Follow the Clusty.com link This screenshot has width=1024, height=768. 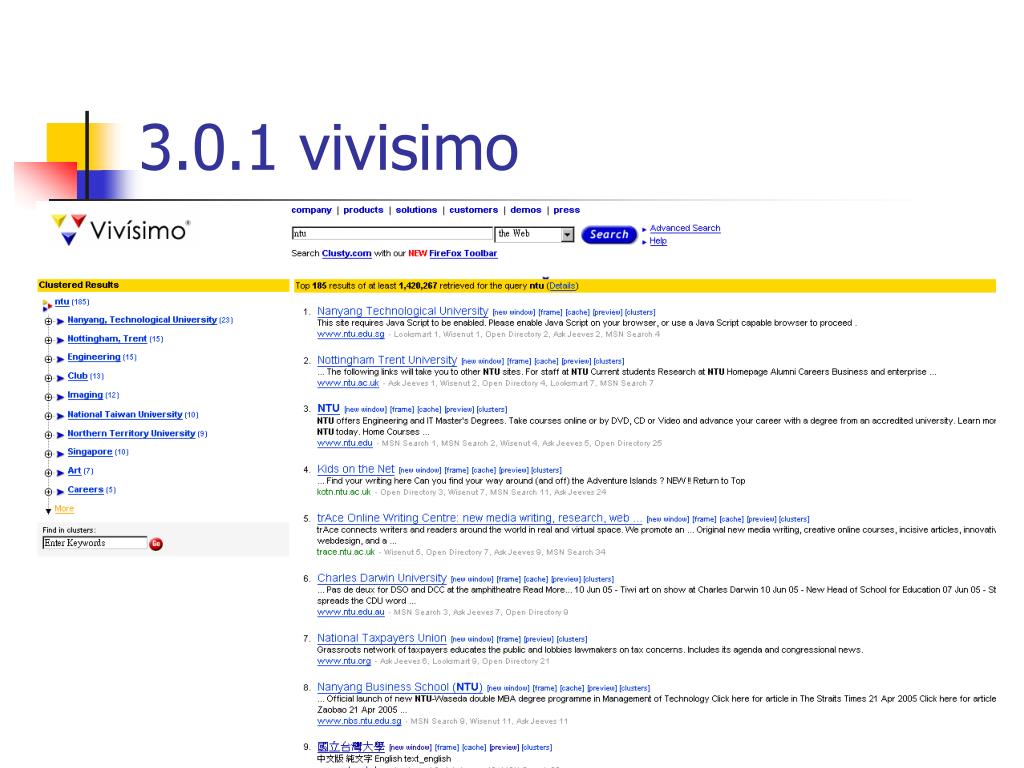point(347,253)
